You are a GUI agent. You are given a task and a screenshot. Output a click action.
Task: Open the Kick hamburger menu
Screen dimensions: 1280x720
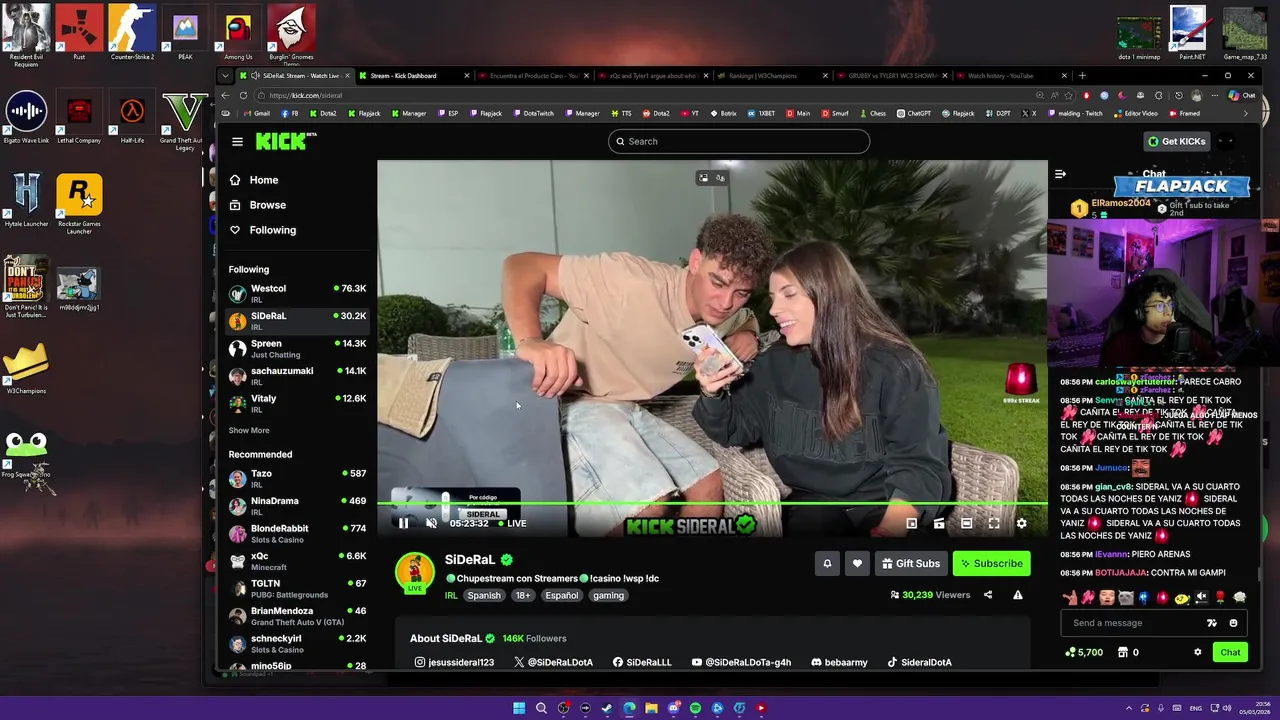pos(237,141)
